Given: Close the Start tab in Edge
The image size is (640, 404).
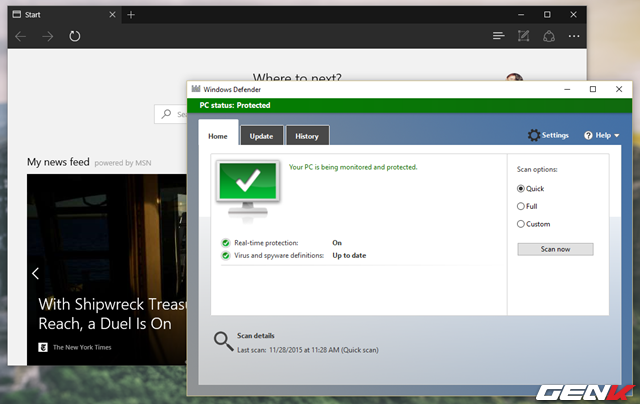Looking at the screenshot, I should coord(112,15).
